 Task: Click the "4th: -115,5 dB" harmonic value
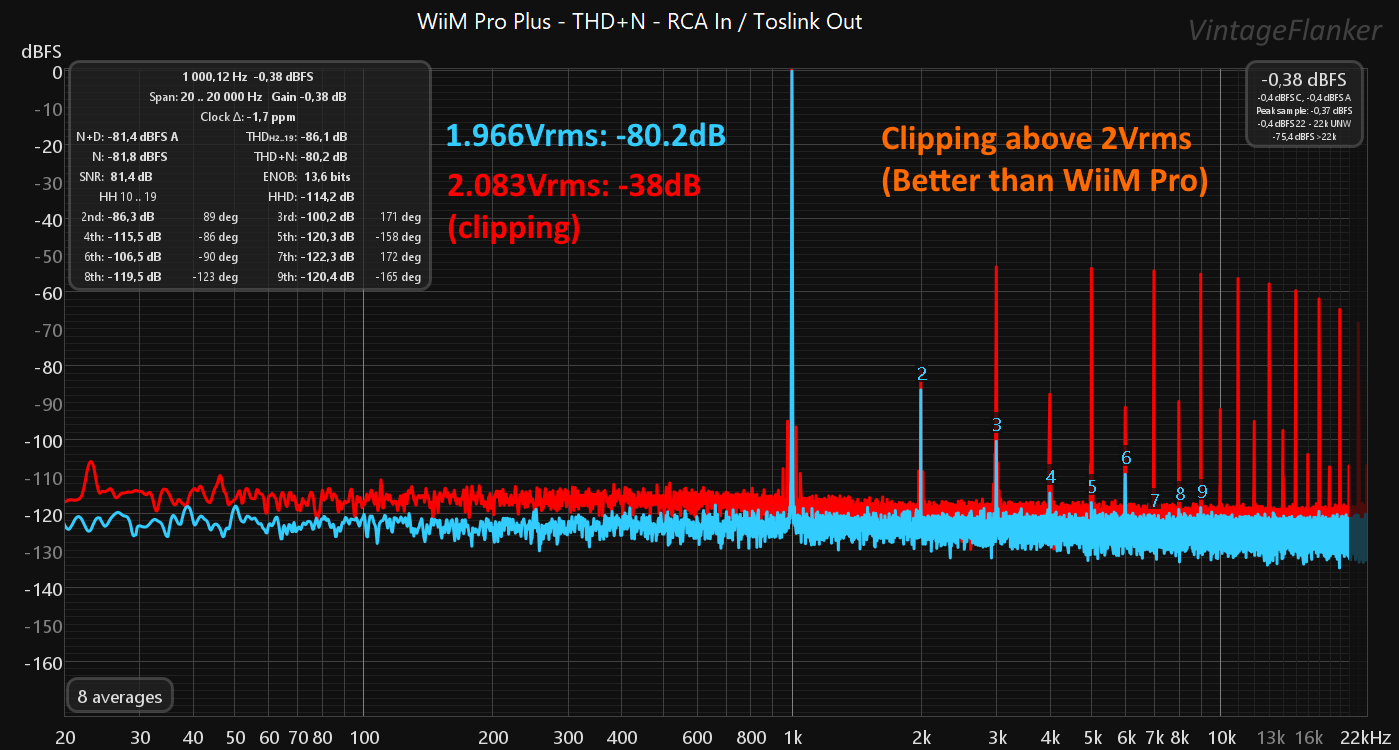coord(121,236)
